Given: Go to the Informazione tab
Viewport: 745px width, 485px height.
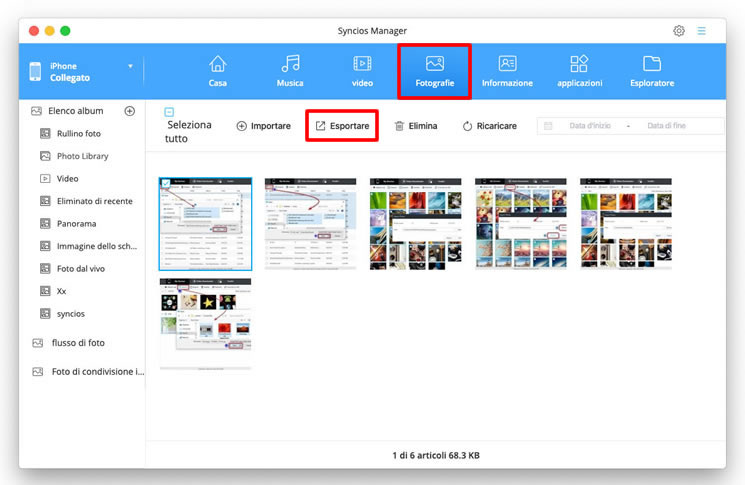Looking at the screenshot, I should click(x=507, y=71).
